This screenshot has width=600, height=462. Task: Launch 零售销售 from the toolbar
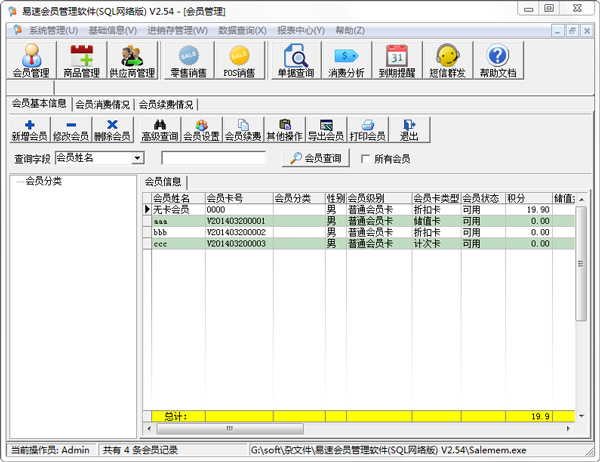pyautogui.click(x=188, y=60)
